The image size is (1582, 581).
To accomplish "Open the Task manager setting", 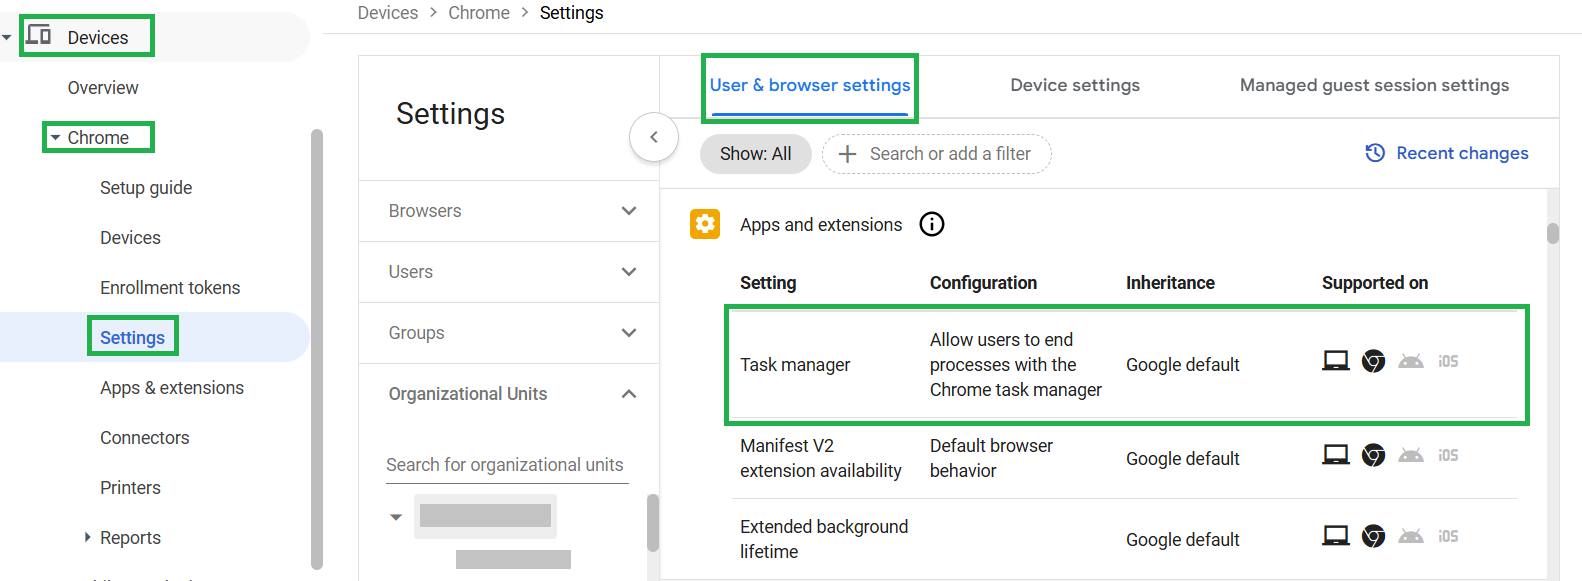I will [x=795, y=365].
